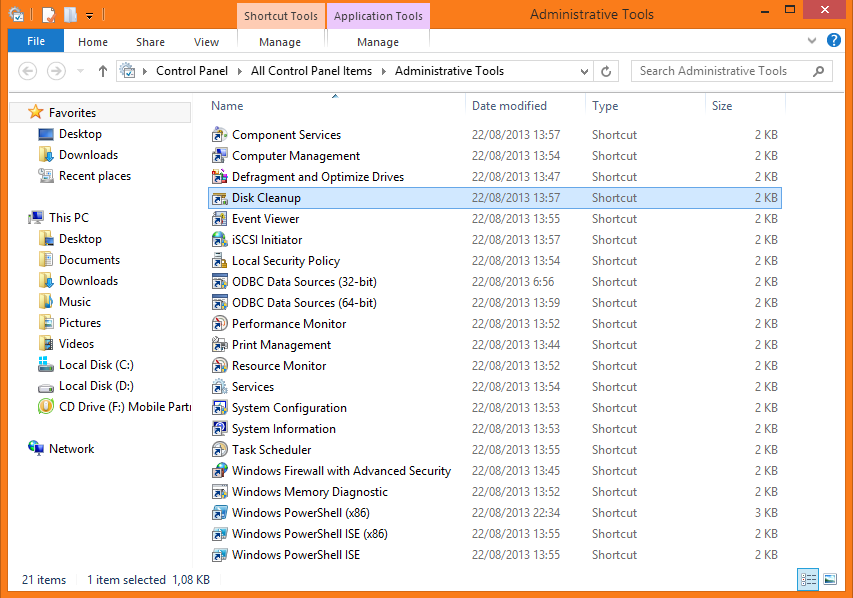This screenshot has width=853, height=598.
Task: Open Manage tab under Application Tools
Action: (x=378, y=42)
